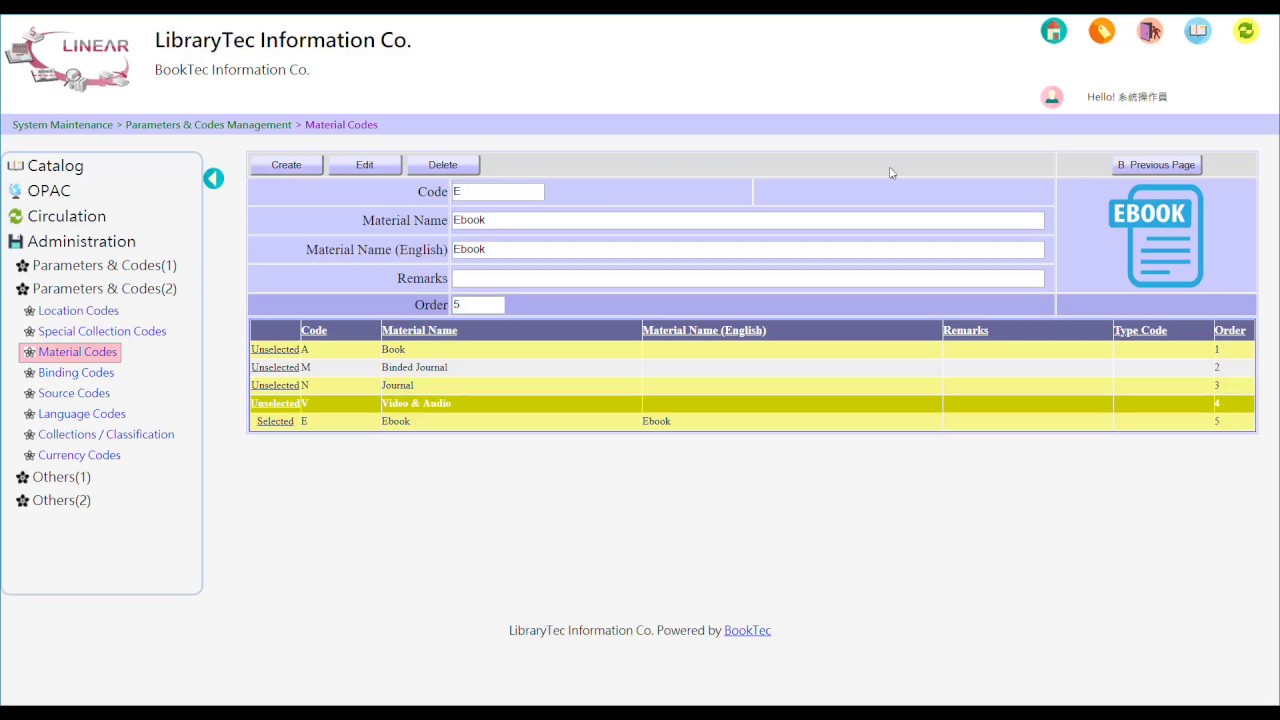Click the yellow-green refresh icon
The height and width of the screenshot is (720, 1280).
click(1246, 31)
